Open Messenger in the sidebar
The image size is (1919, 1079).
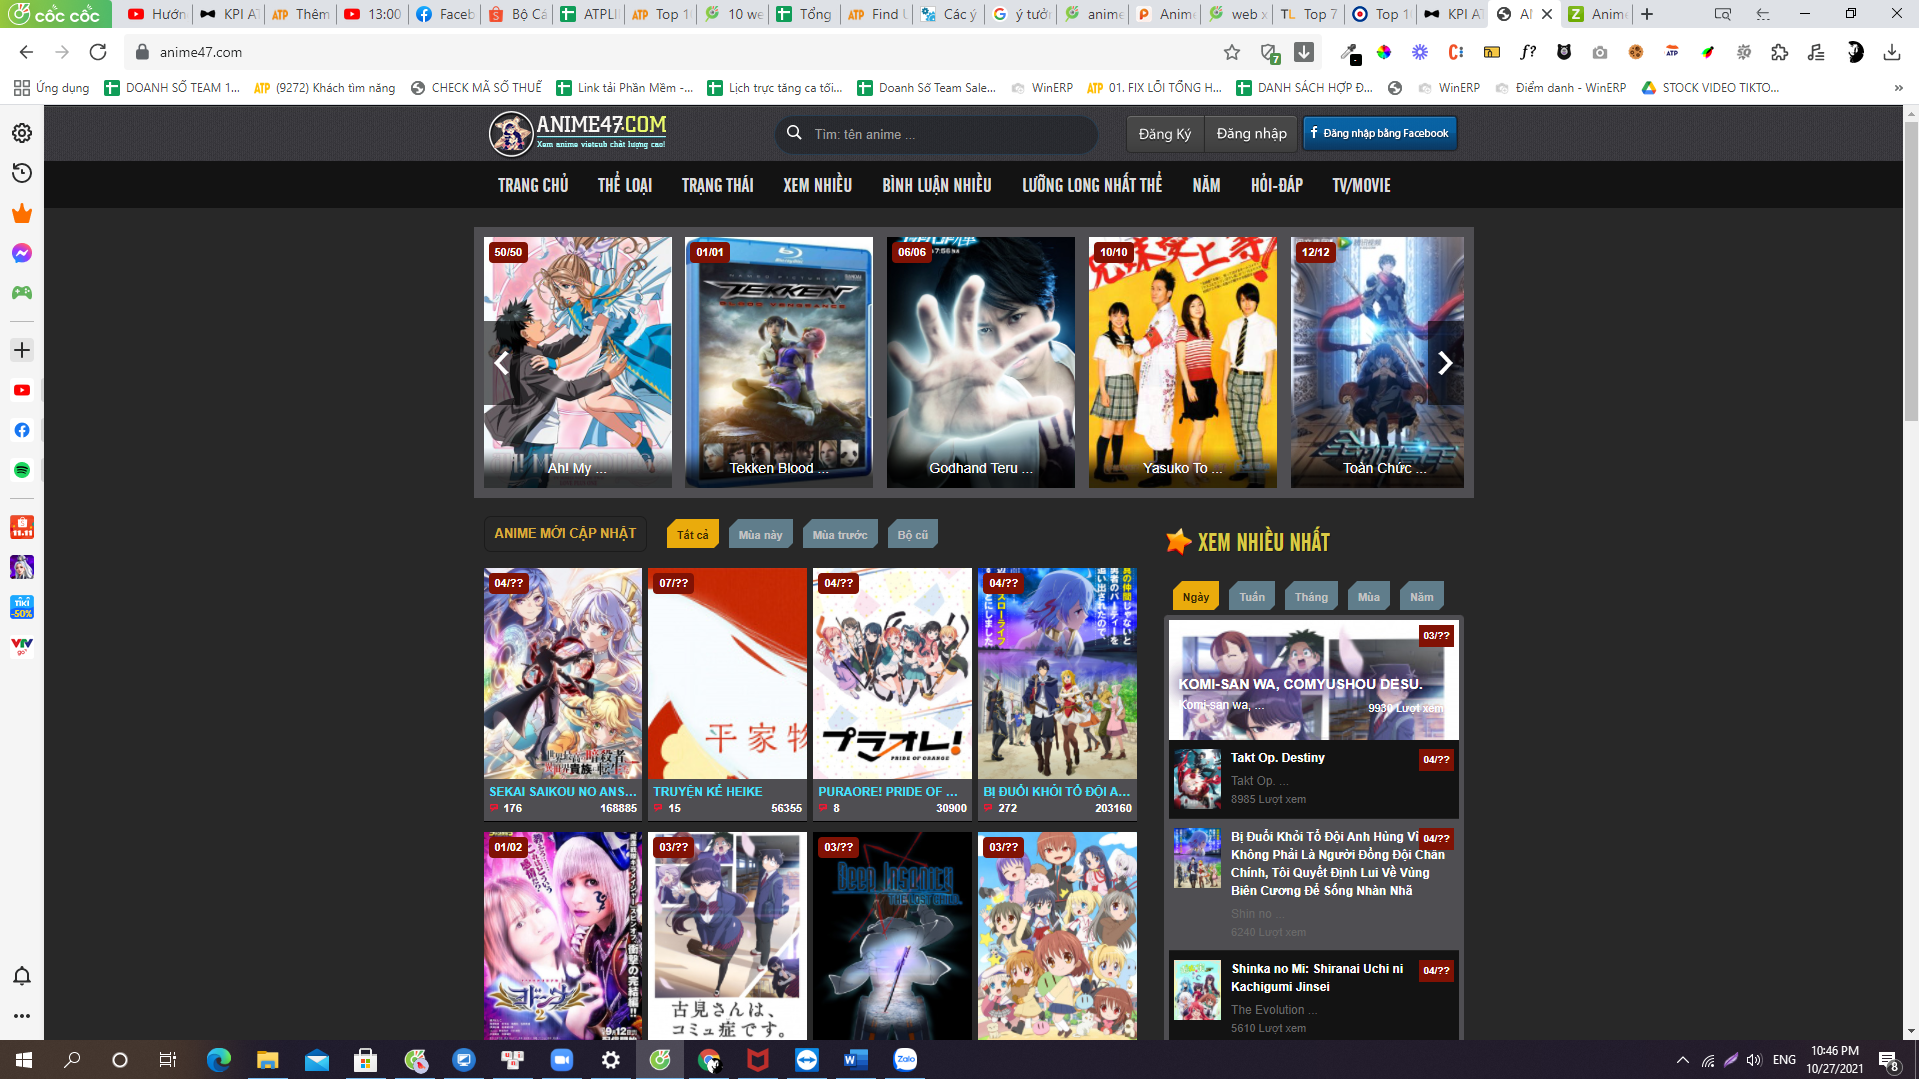(22, 253)
